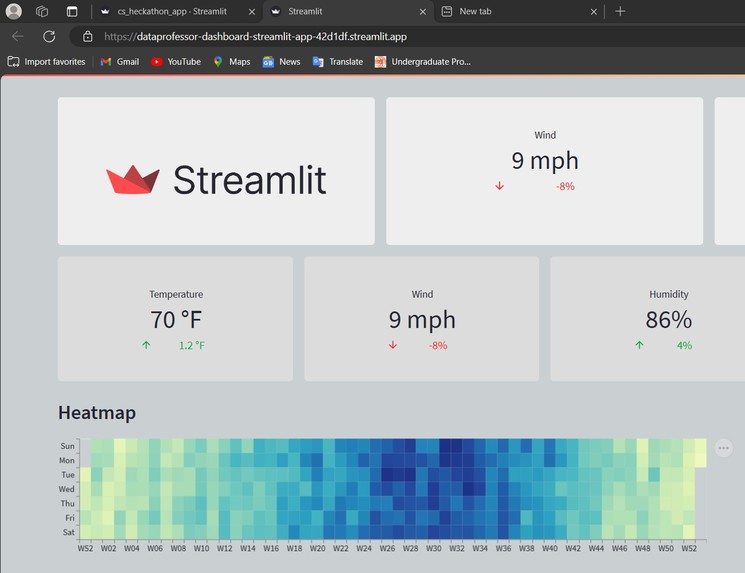Open Import favorites bookmark
This screenshot has width=745, height=573.
pos(47,62)
